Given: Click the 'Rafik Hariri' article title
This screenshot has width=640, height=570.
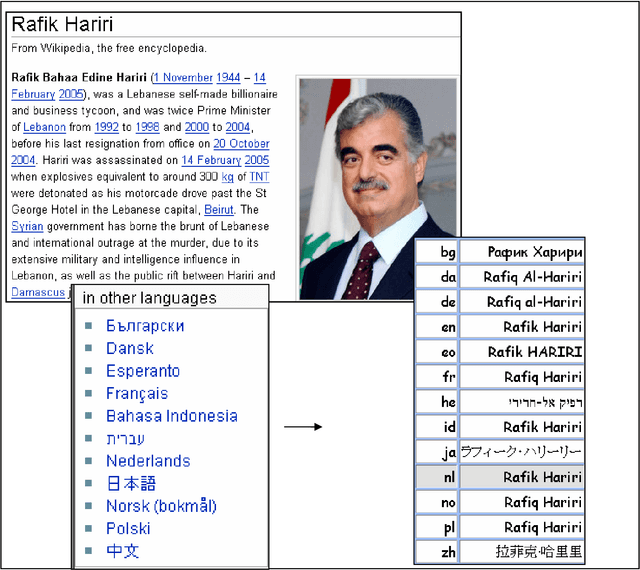Looking at the screenshot, I should coord(62,24).
